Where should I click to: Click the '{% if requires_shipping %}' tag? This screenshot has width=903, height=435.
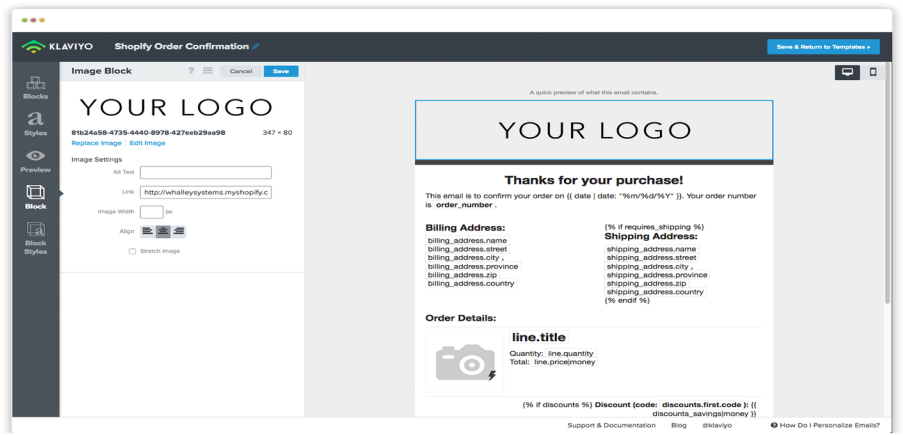point(654,227)
